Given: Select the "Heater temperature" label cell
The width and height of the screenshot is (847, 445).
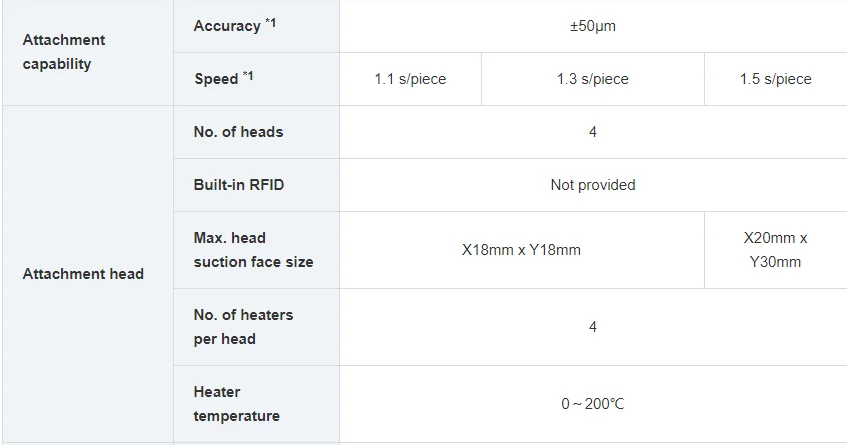Looking at the screenshot, I should 237,404.
